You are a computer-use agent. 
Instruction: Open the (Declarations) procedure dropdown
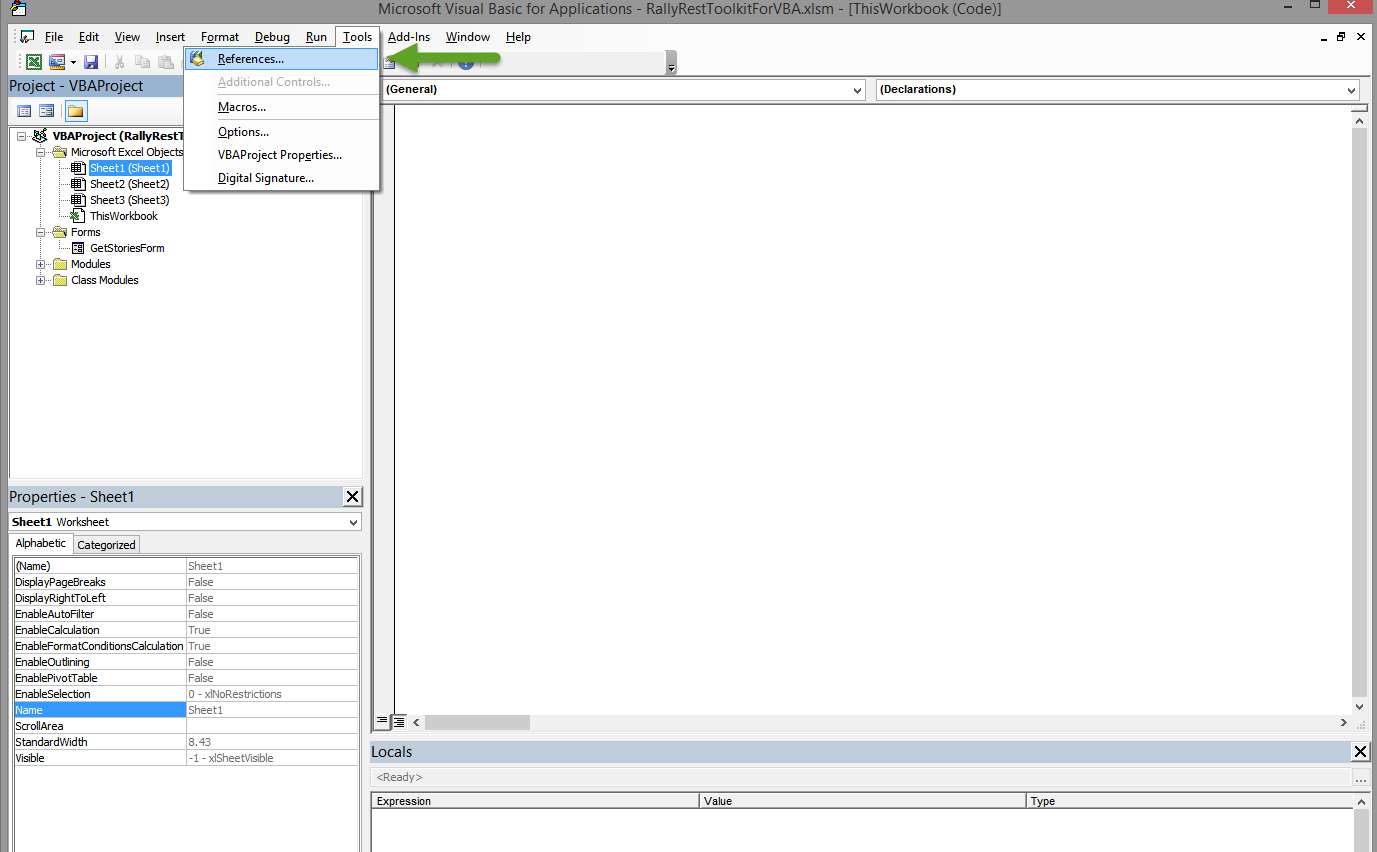(1351, 90)
